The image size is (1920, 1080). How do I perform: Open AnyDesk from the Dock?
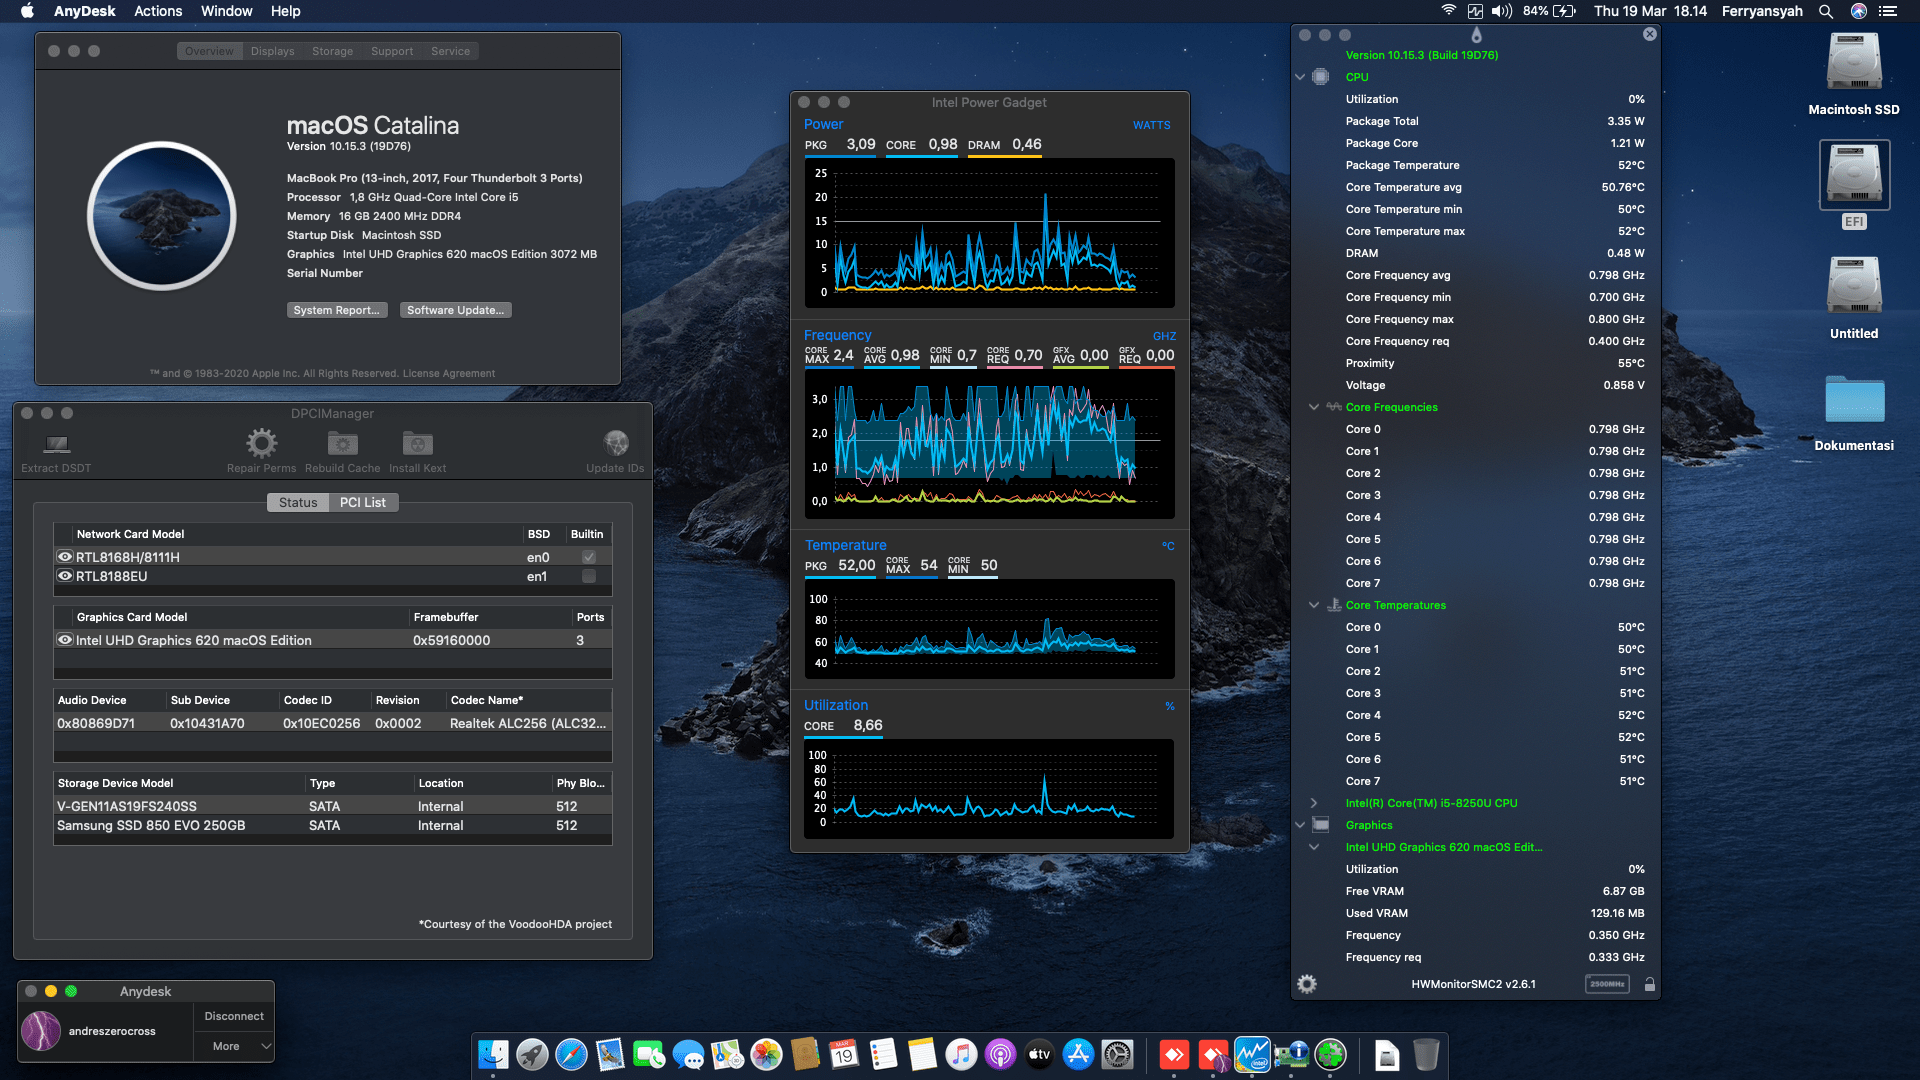(1174, 1055)
